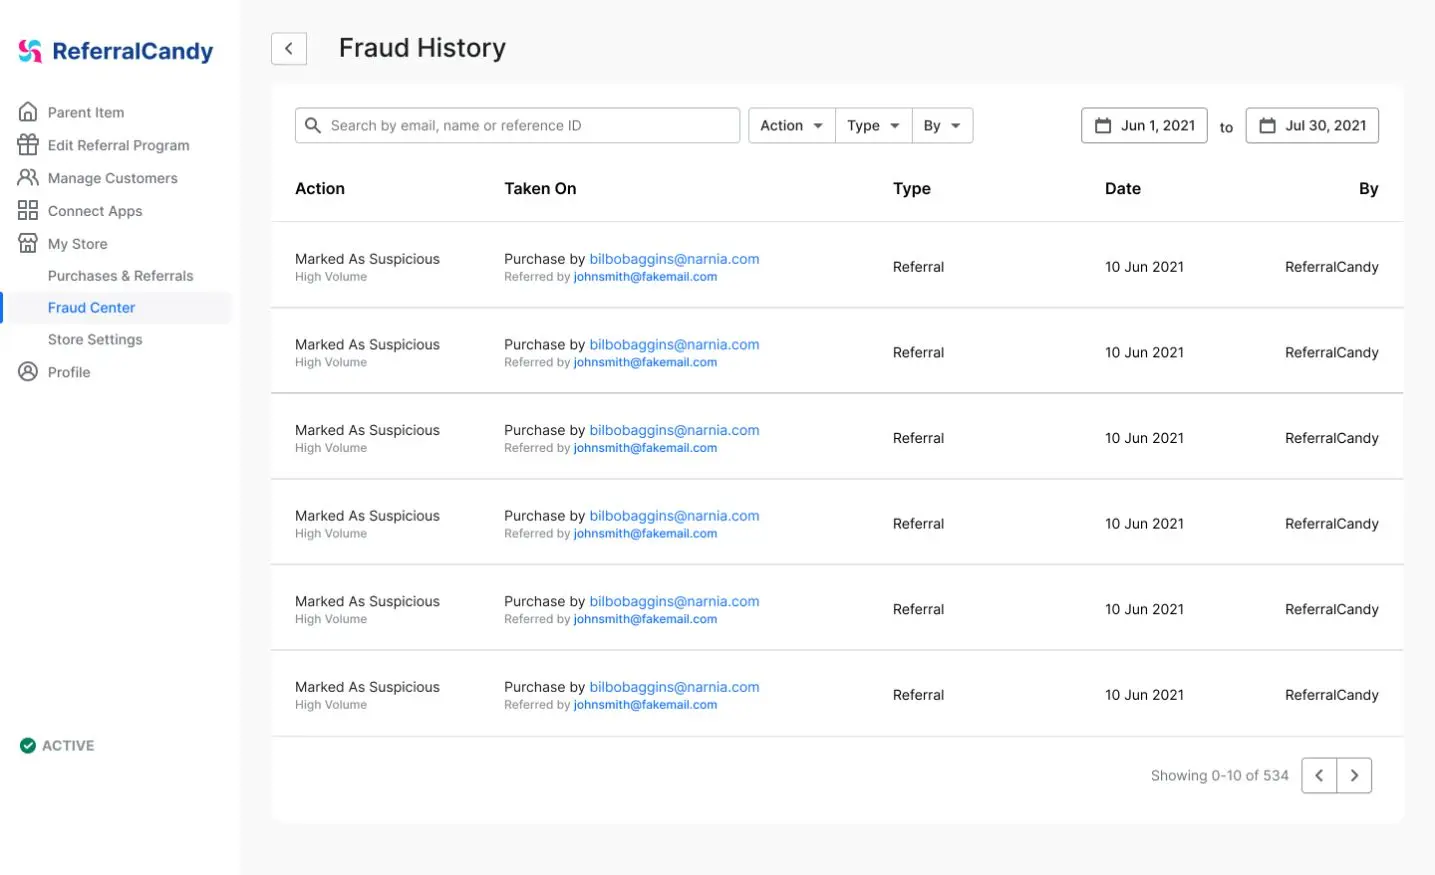Image resolution: width=1435 pixels, height=875 pixels.
Task: Open bilbobaggins@narnia.com link in second row
Action: tap(674, 345)
